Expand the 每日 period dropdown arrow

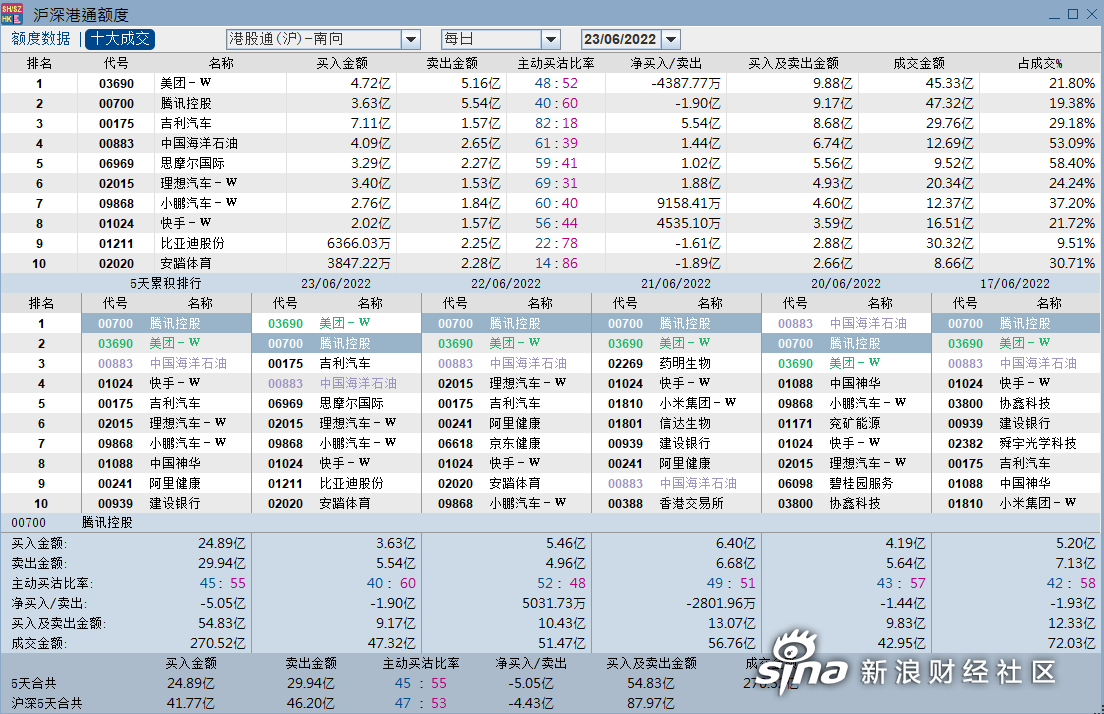click(x=551, y=39)
